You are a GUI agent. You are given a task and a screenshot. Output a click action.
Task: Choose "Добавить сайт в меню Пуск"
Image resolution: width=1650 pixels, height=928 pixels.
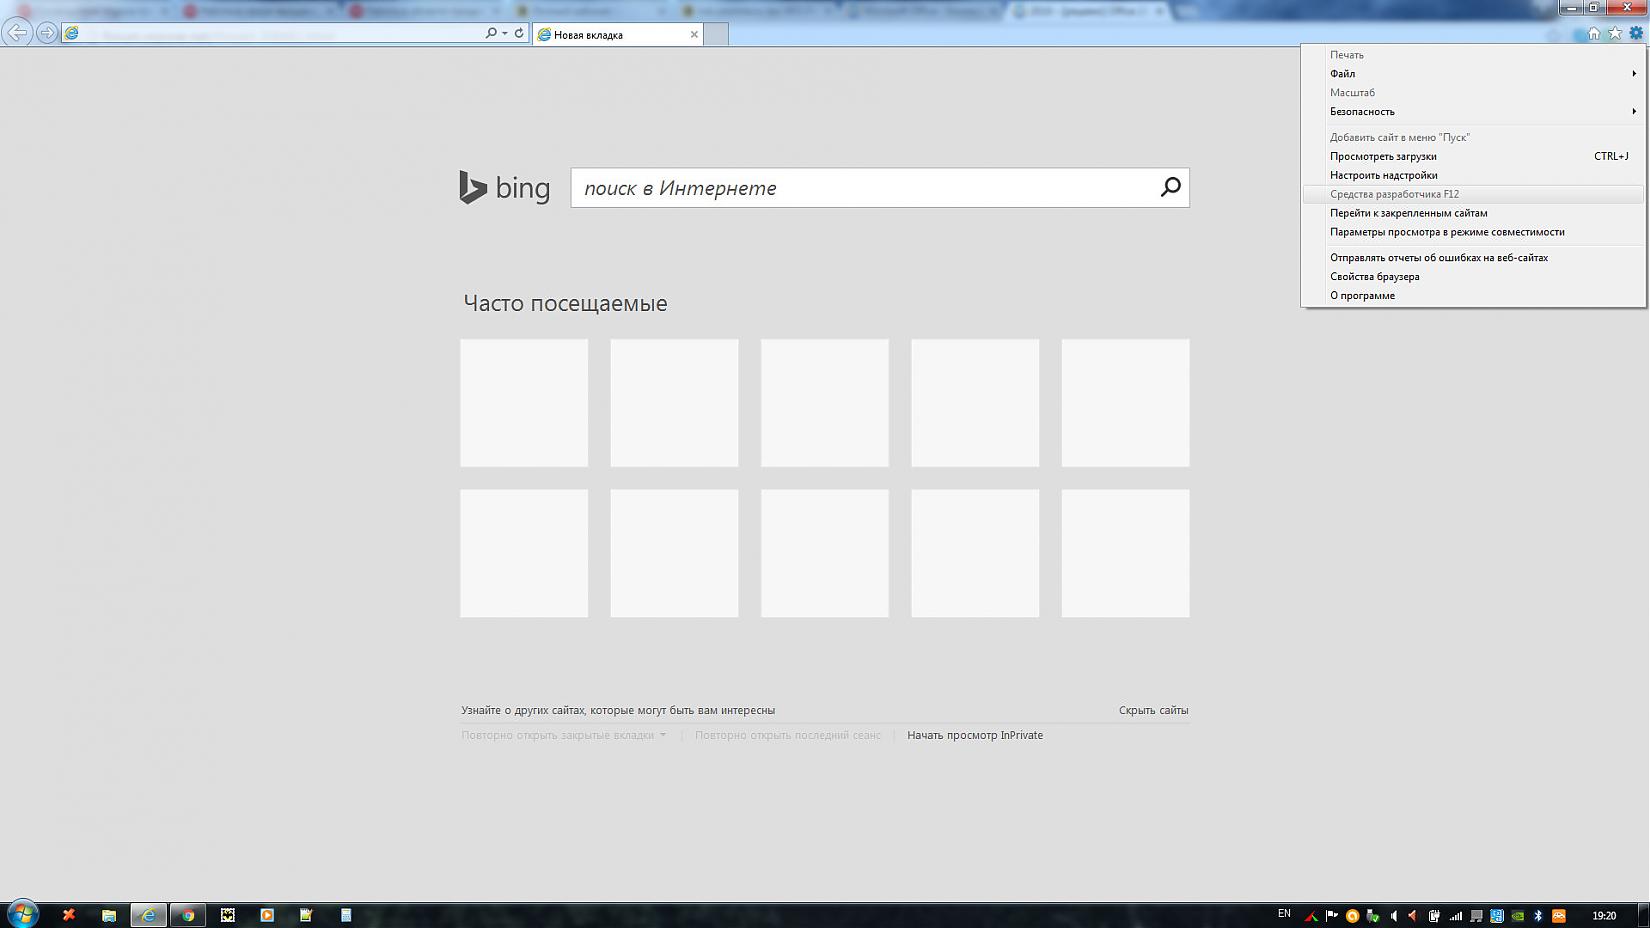[1474, 137]
